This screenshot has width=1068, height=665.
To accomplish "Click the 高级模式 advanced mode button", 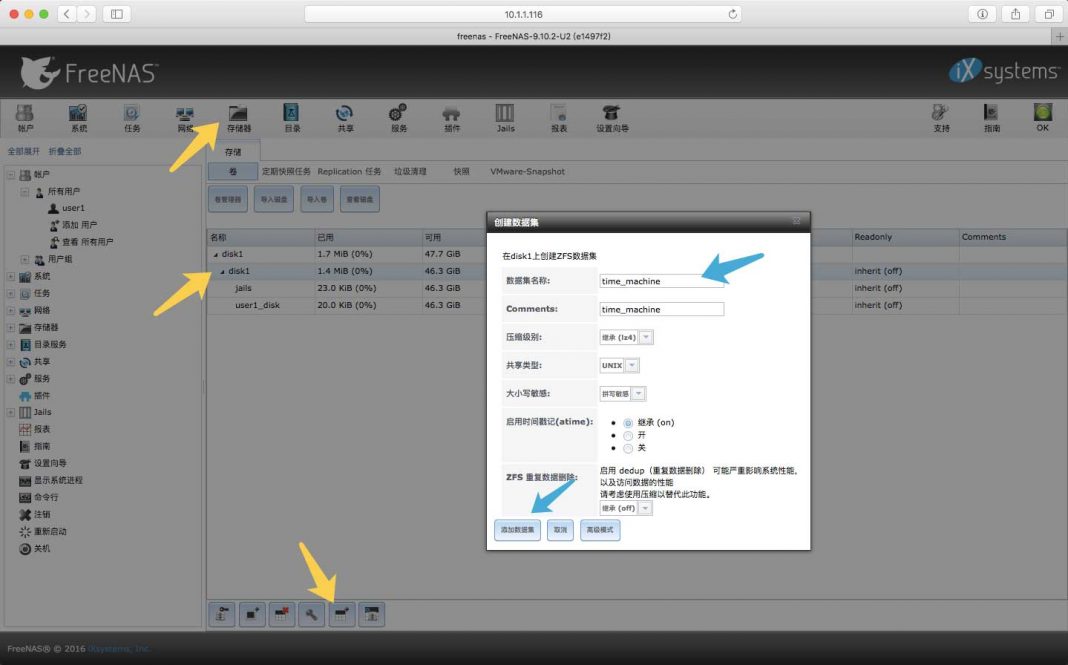I will (x=600, y=530).
